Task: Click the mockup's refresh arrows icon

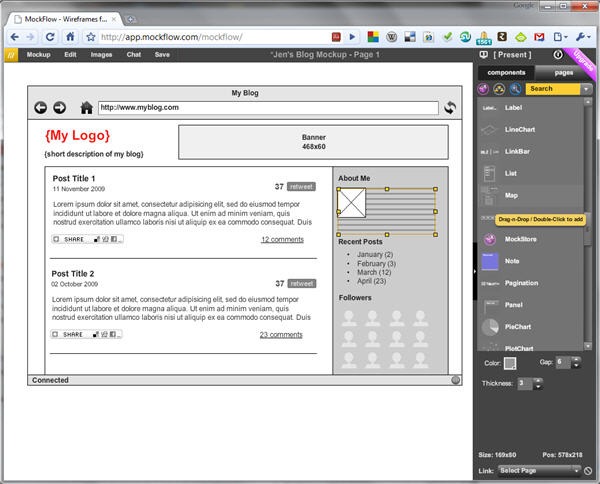Action: [451, 108]
